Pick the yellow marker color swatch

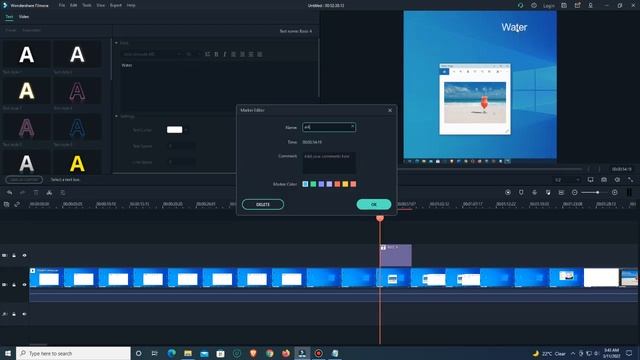[345, 184]
